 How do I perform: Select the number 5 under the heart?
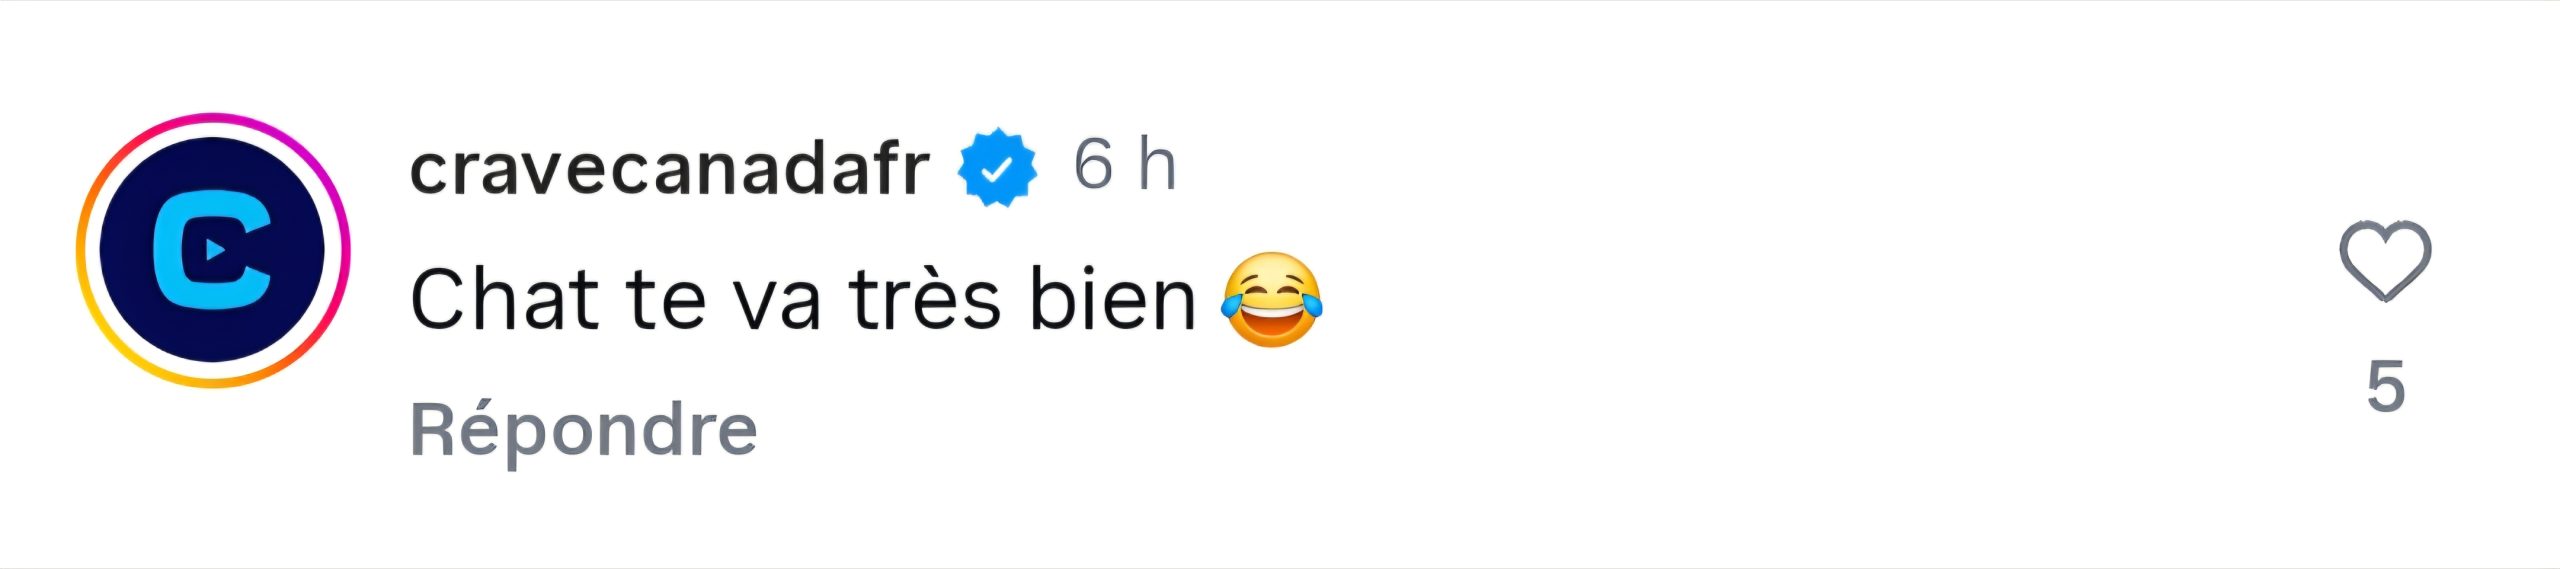pyautogui.click(x=2385, y=386)
